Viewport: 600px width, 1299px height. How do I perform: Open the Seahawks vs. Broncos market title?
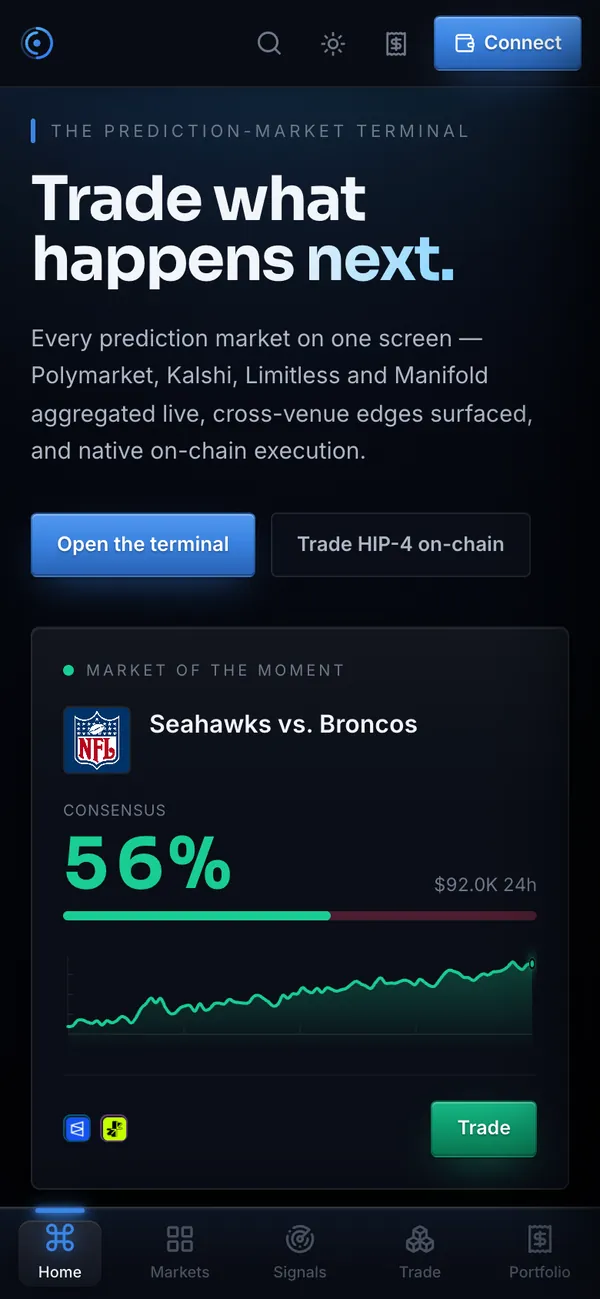tap(283, 724)
